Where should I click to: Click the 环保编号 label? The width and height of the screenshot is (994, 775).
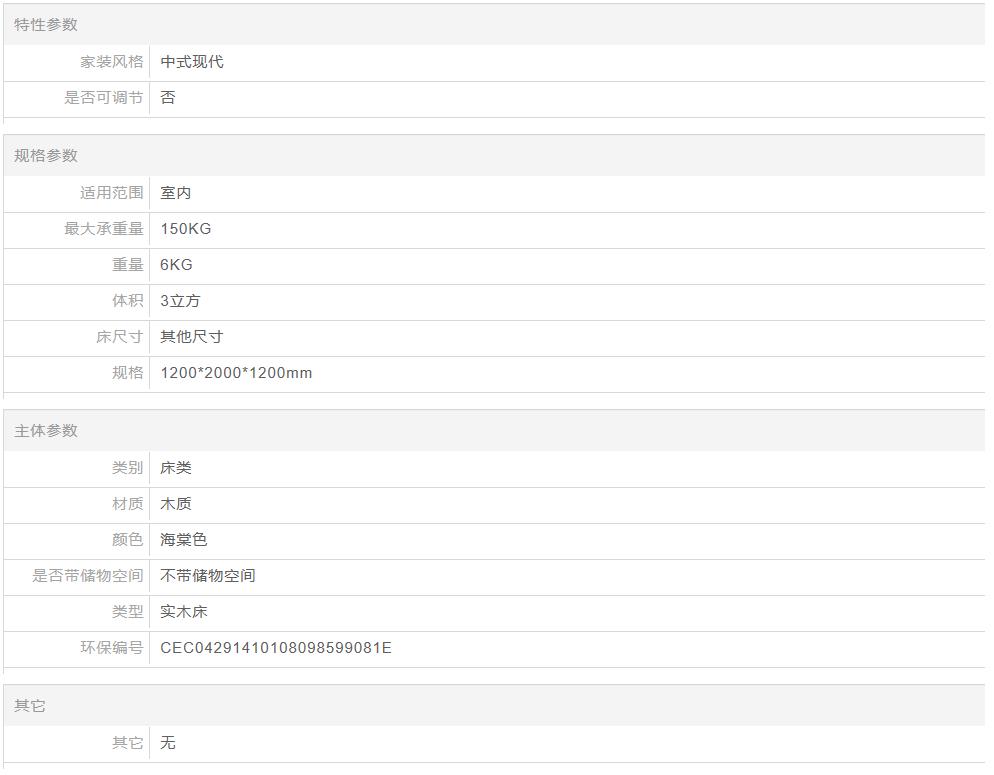112,648
